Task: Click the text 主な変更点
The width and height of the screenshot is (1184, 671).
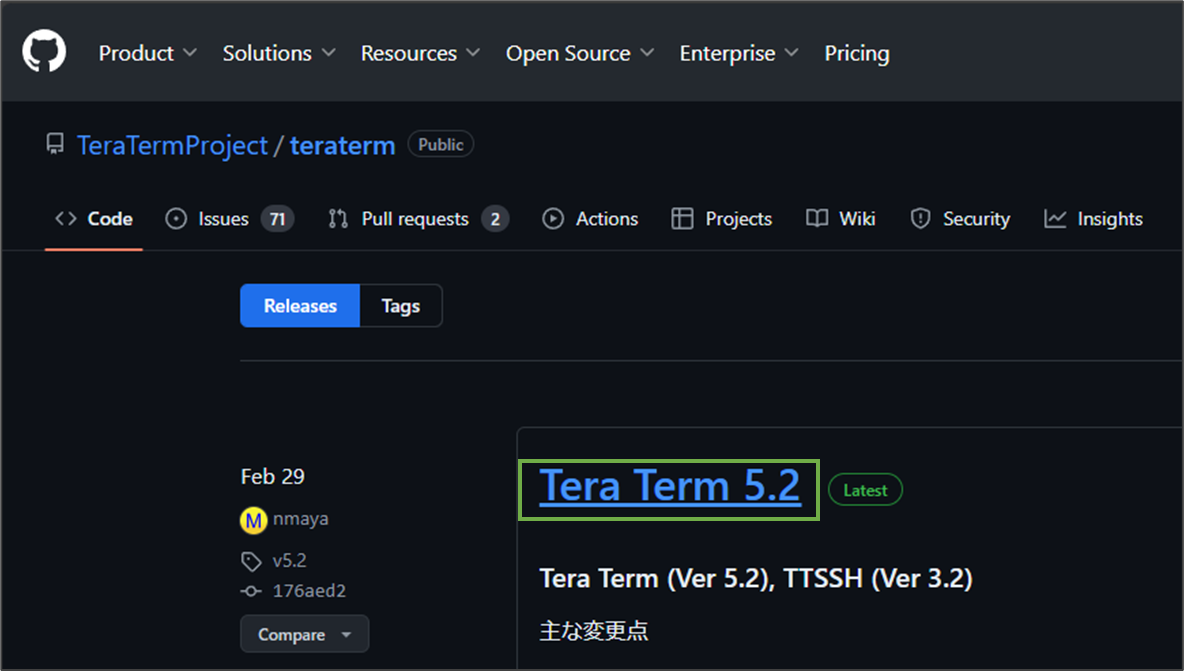Action: (x=594, y=630)
